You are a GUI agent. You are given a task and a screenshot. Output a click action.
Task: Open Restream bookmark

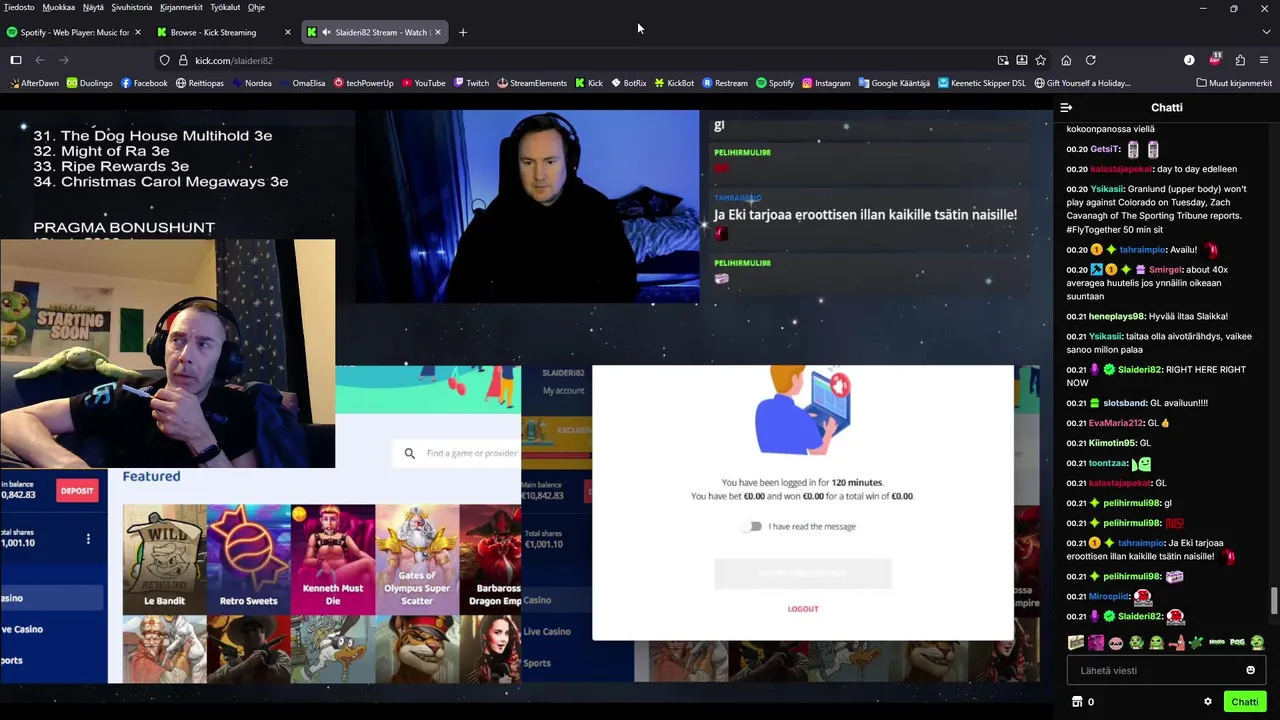point(725,83)
